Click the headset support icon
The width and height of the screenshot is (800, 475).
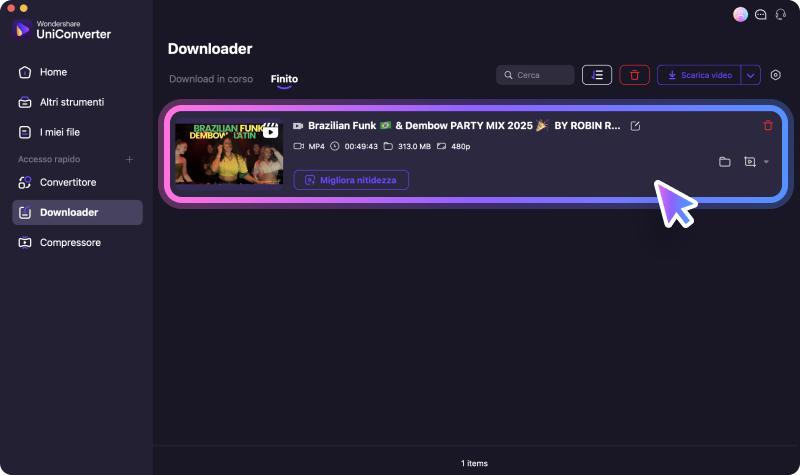click(780, 14)
